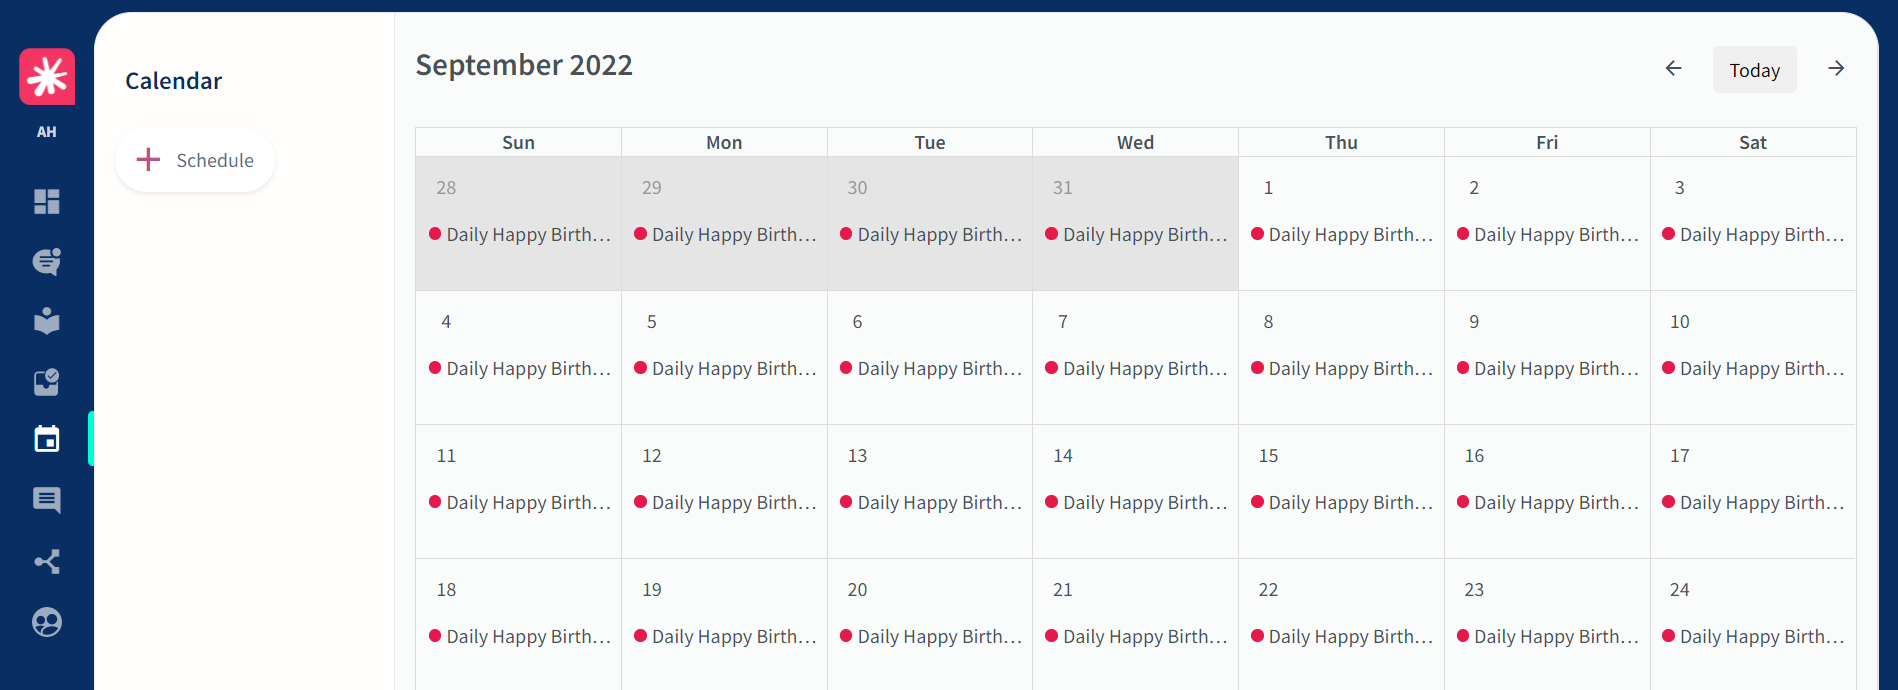
Task: Open the Daily Happy Birthday event on September 5
Action: (x=725, y=368)
